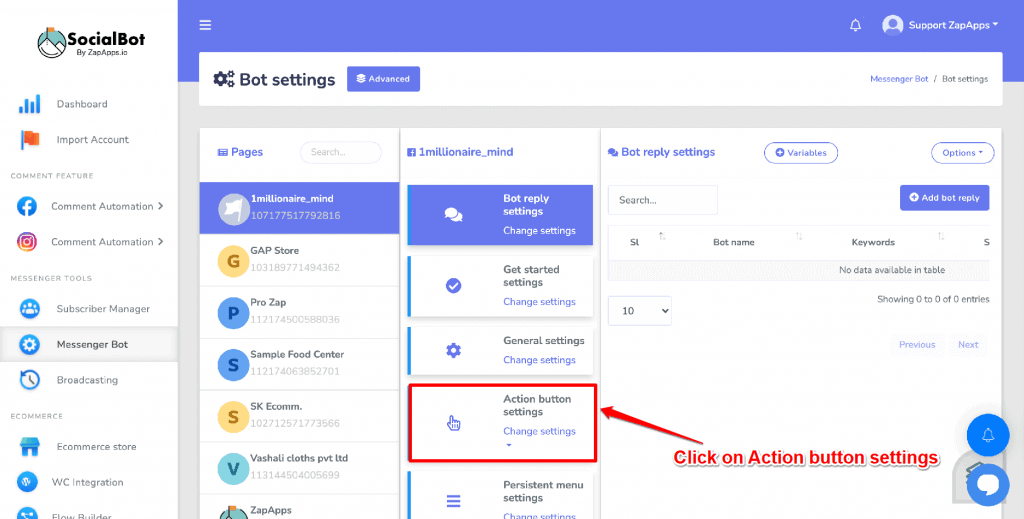Click the WC Integration WordPress icon
The width and height of the screenshot is (1024, 519).
click(x=27, y=482)
